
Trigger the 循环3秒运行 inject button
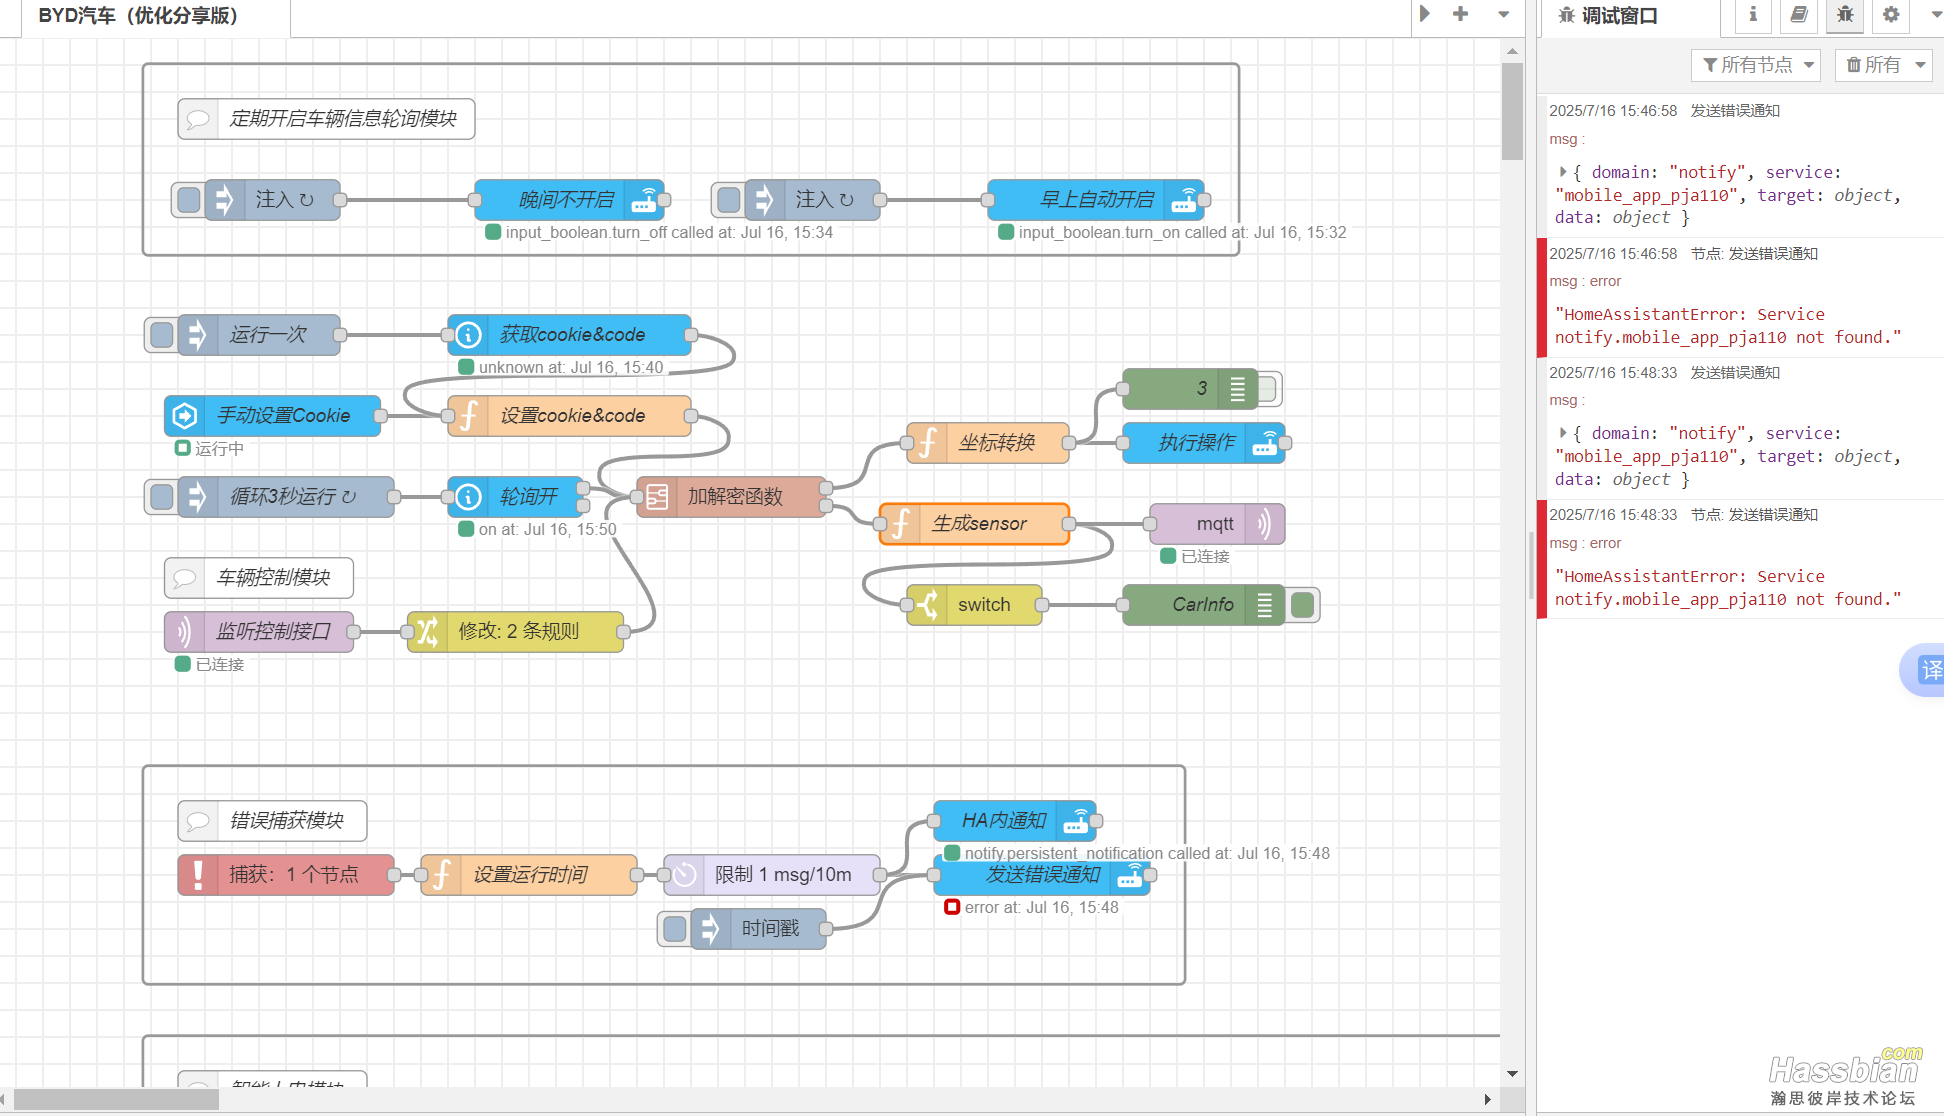(x=161, y=497)
